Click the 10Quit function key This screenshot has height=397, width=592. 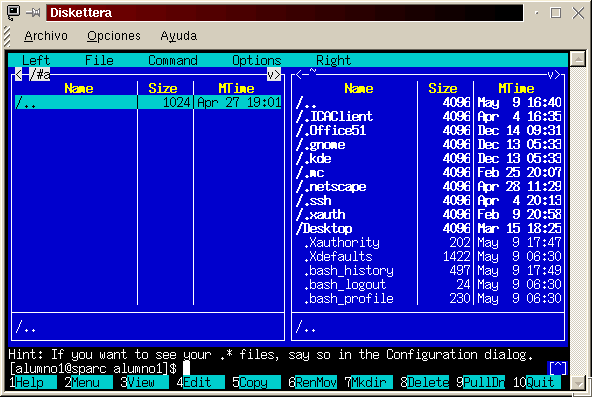536,382
